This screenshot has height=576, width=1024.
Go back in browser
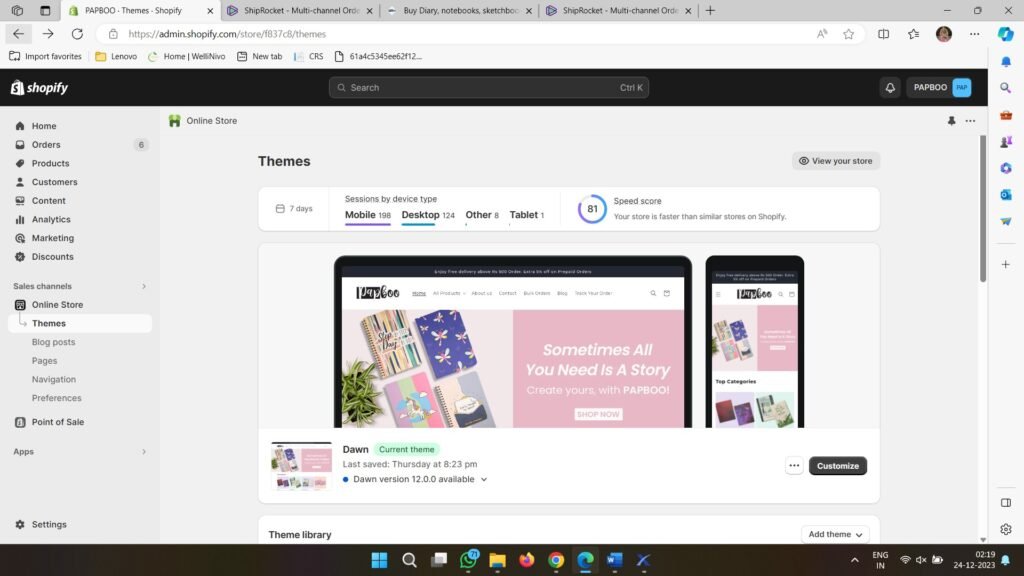(x=18, y=34)
